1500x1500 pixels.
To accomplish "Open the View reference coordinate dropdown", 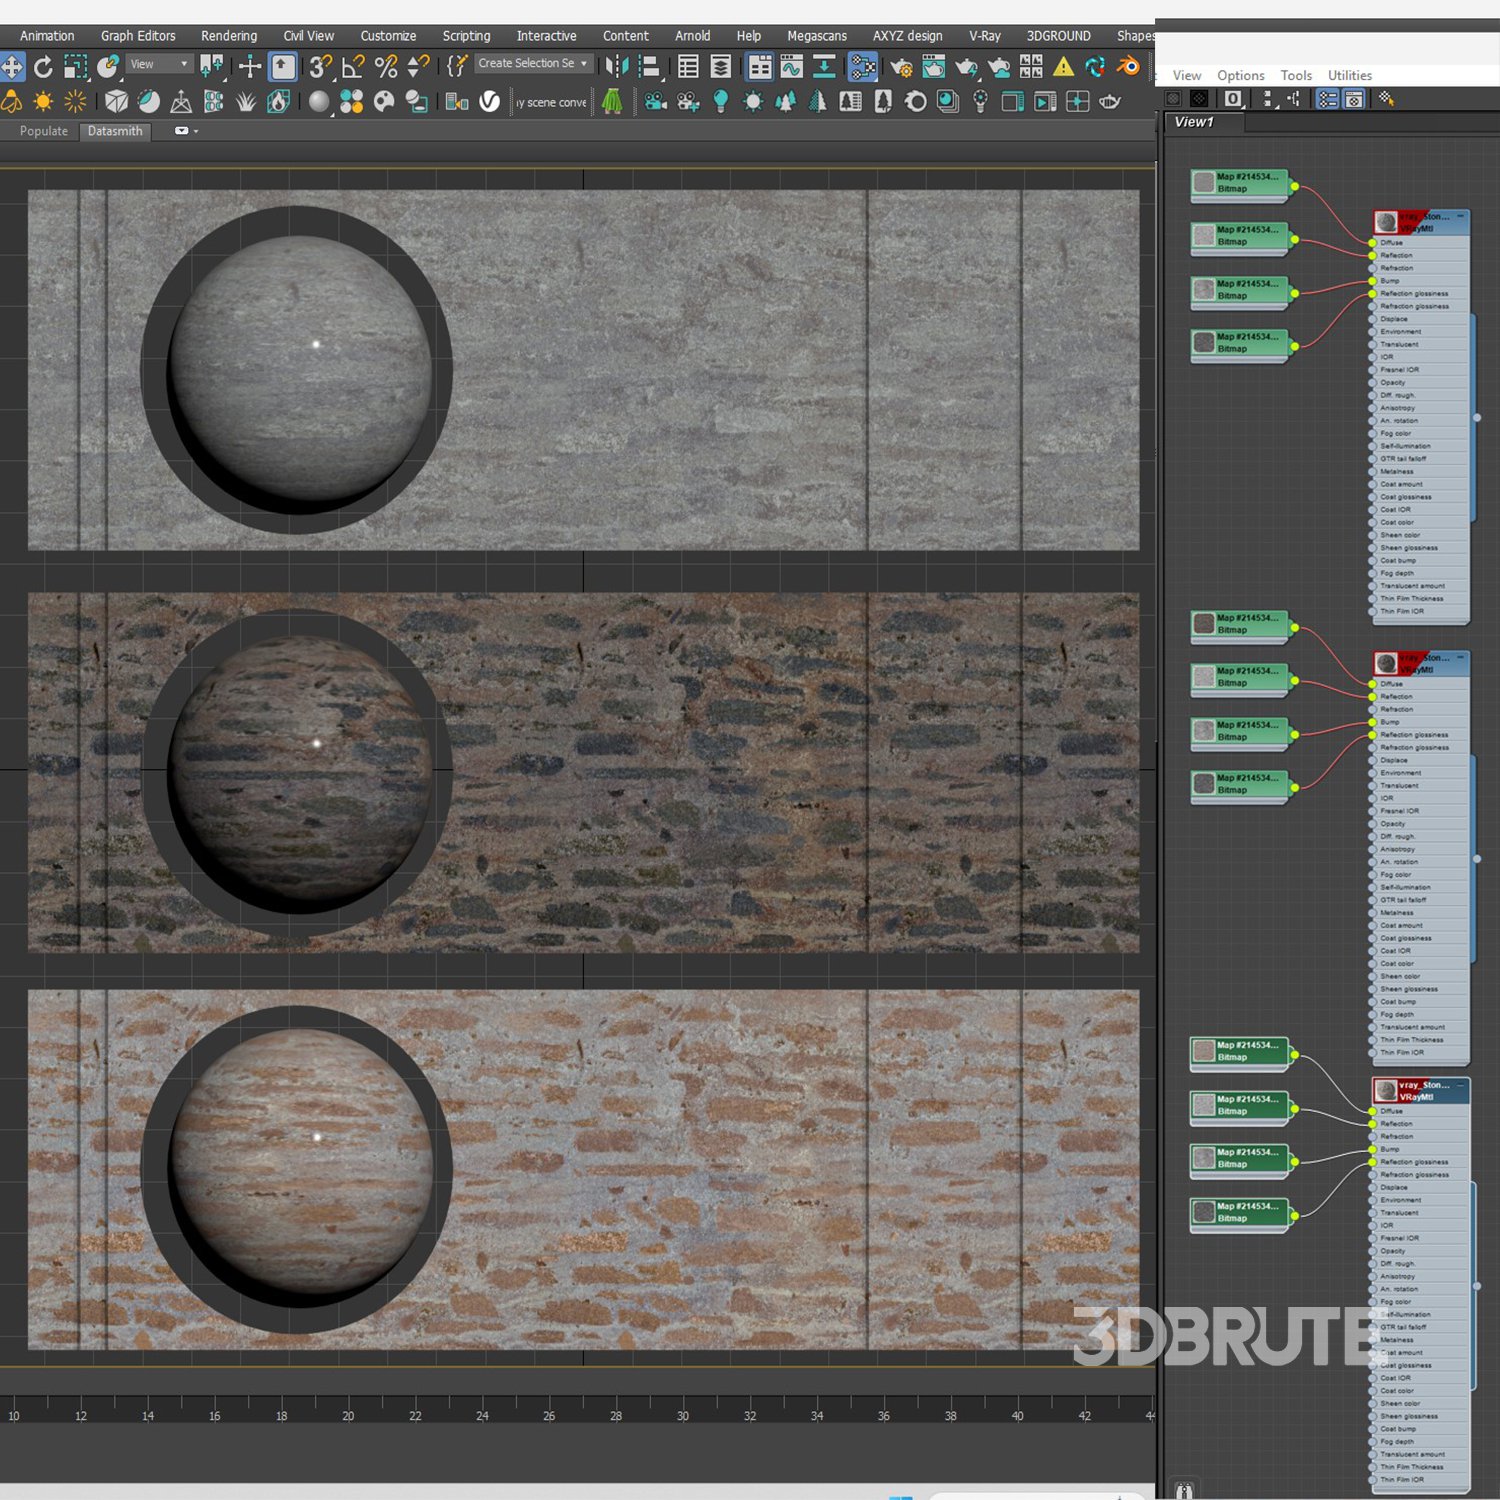I will point(159,64).
